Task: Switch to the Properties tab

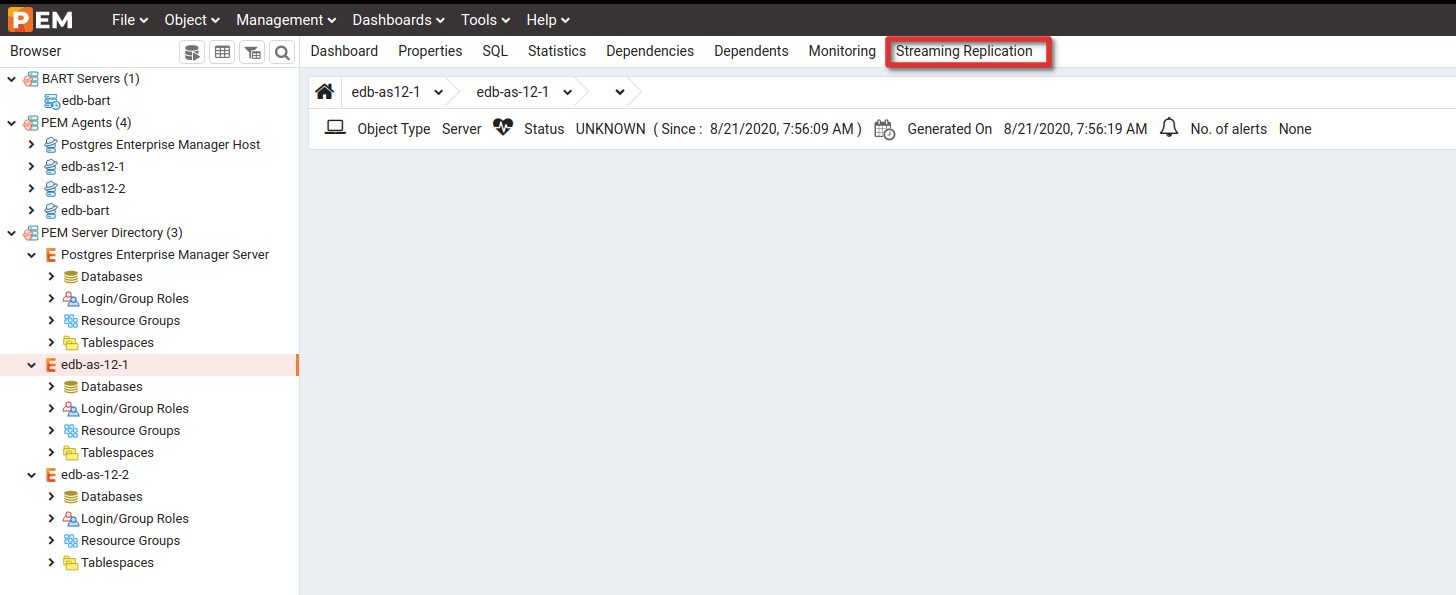Action: [x=430, y=51]
